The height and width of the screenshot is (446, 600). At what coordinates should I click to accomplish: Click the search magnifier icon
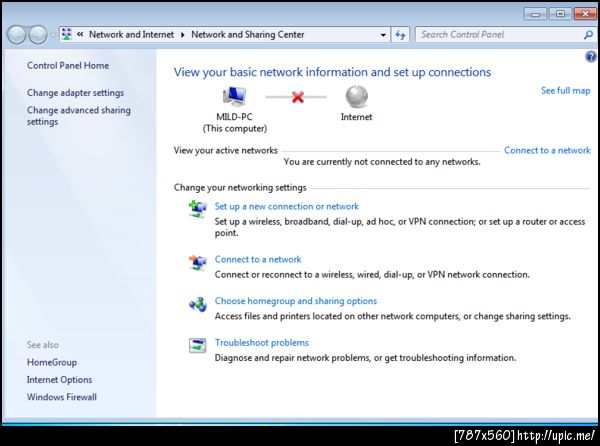tap(588, 35)
